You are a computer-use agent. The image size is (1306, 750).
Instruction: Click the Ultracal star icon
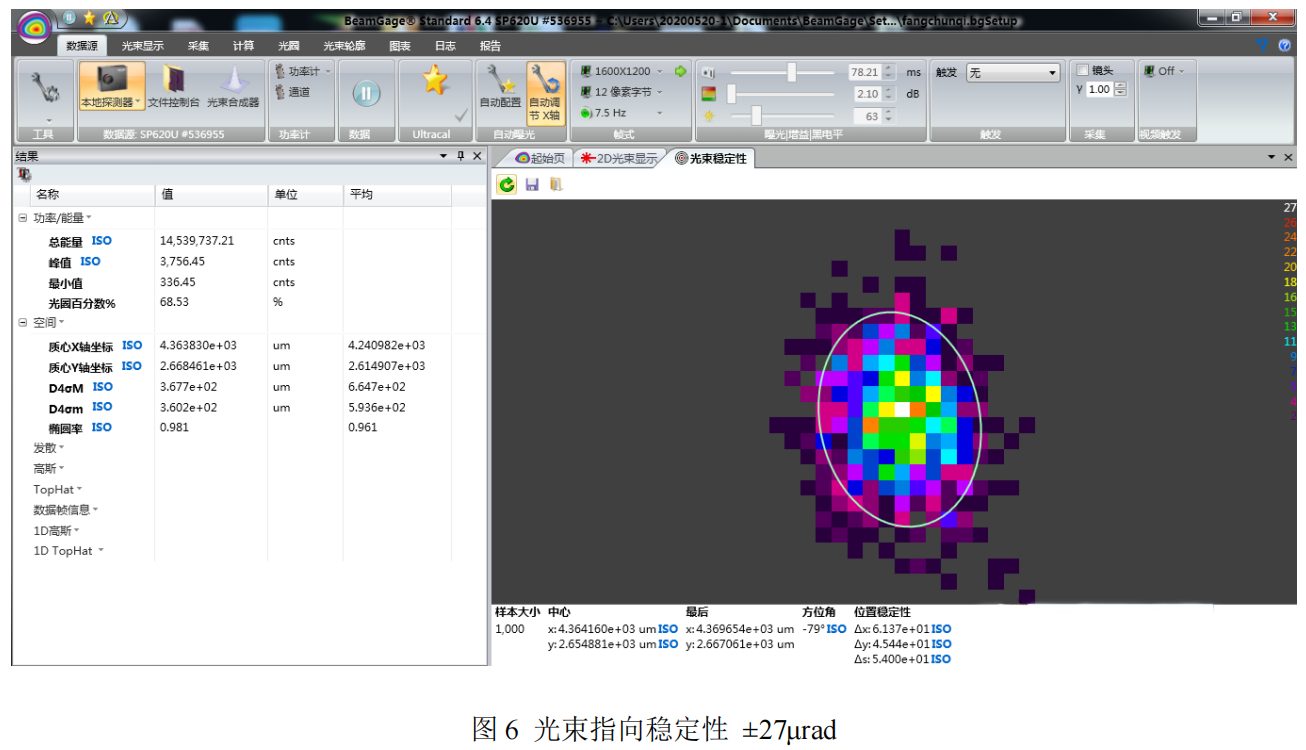point(434,81)
